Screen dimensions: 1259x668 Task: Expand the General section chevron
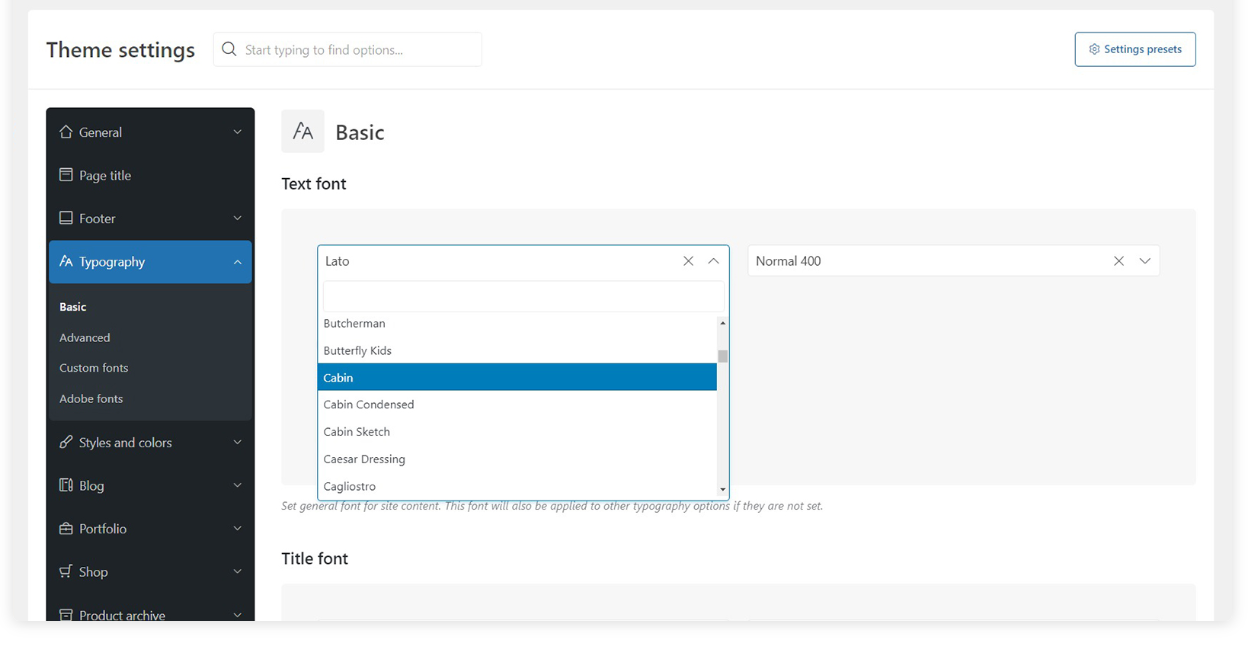(237, 132)
